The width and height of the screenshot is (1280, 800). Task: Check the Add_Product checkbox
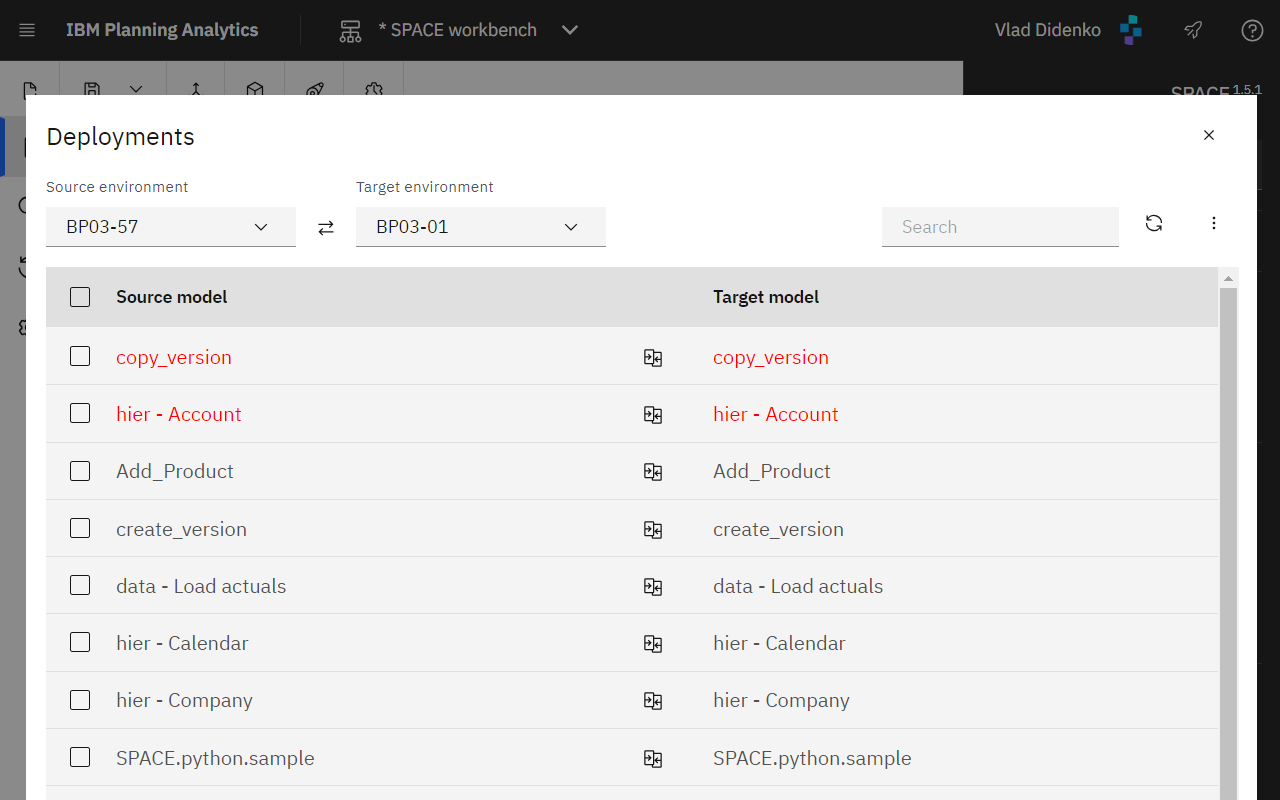[80, 471]
